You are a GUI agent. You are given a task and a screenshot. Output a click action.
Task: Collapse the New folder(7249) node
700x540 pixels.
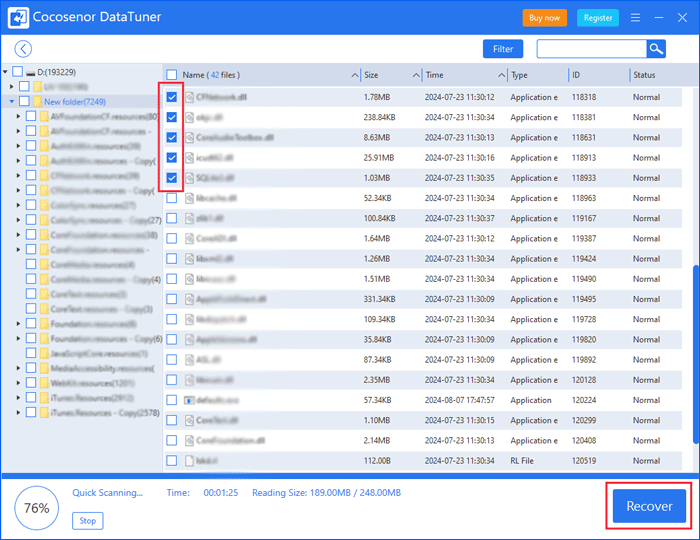point(12,102)
